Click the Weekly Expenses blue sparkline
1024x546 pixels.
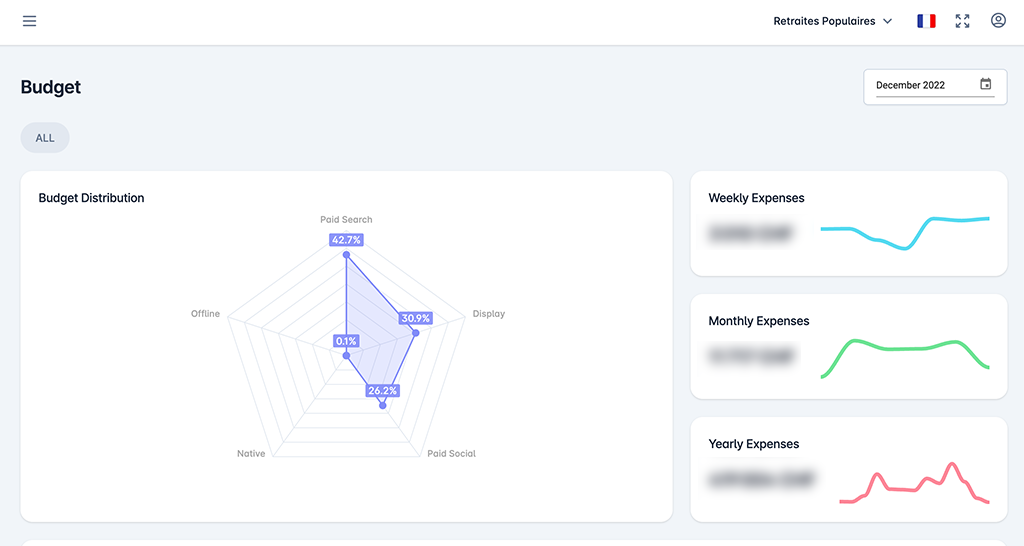905,233
